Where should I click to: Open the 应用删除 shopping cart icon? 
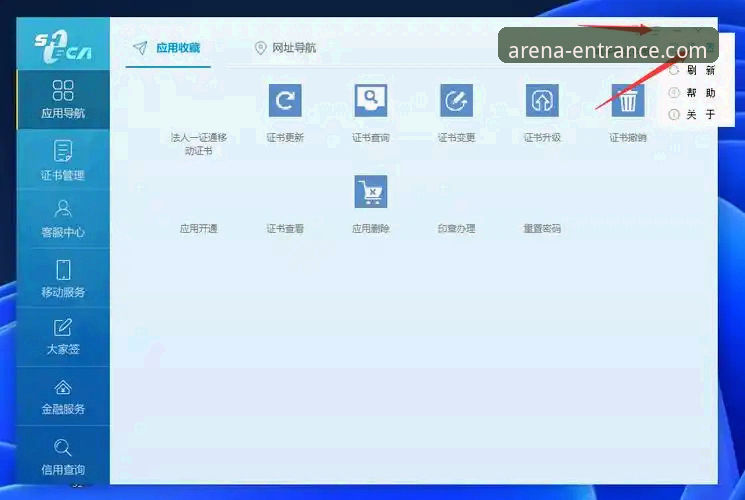pos(371,192)
